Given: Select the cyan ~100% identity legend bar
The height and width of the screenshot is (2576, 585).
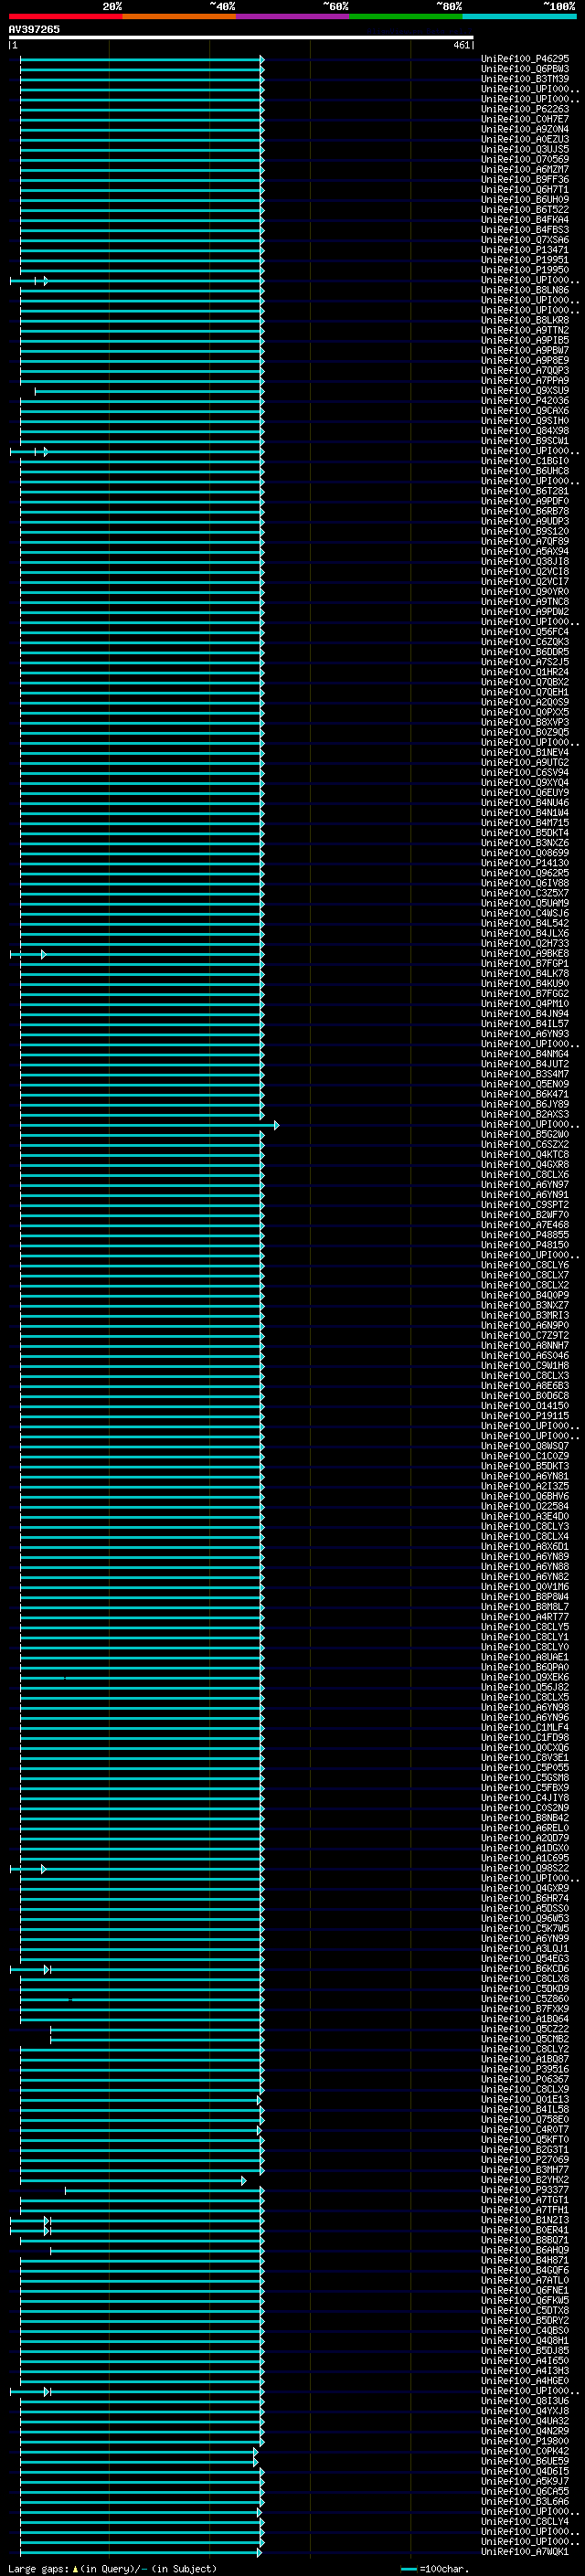Looking at the screenshot, I should [x=519, y=16].
